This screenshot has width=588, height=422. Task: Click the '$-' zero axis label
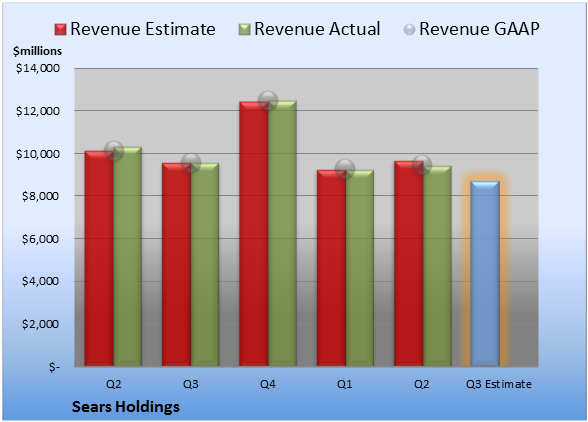[54, 367]
